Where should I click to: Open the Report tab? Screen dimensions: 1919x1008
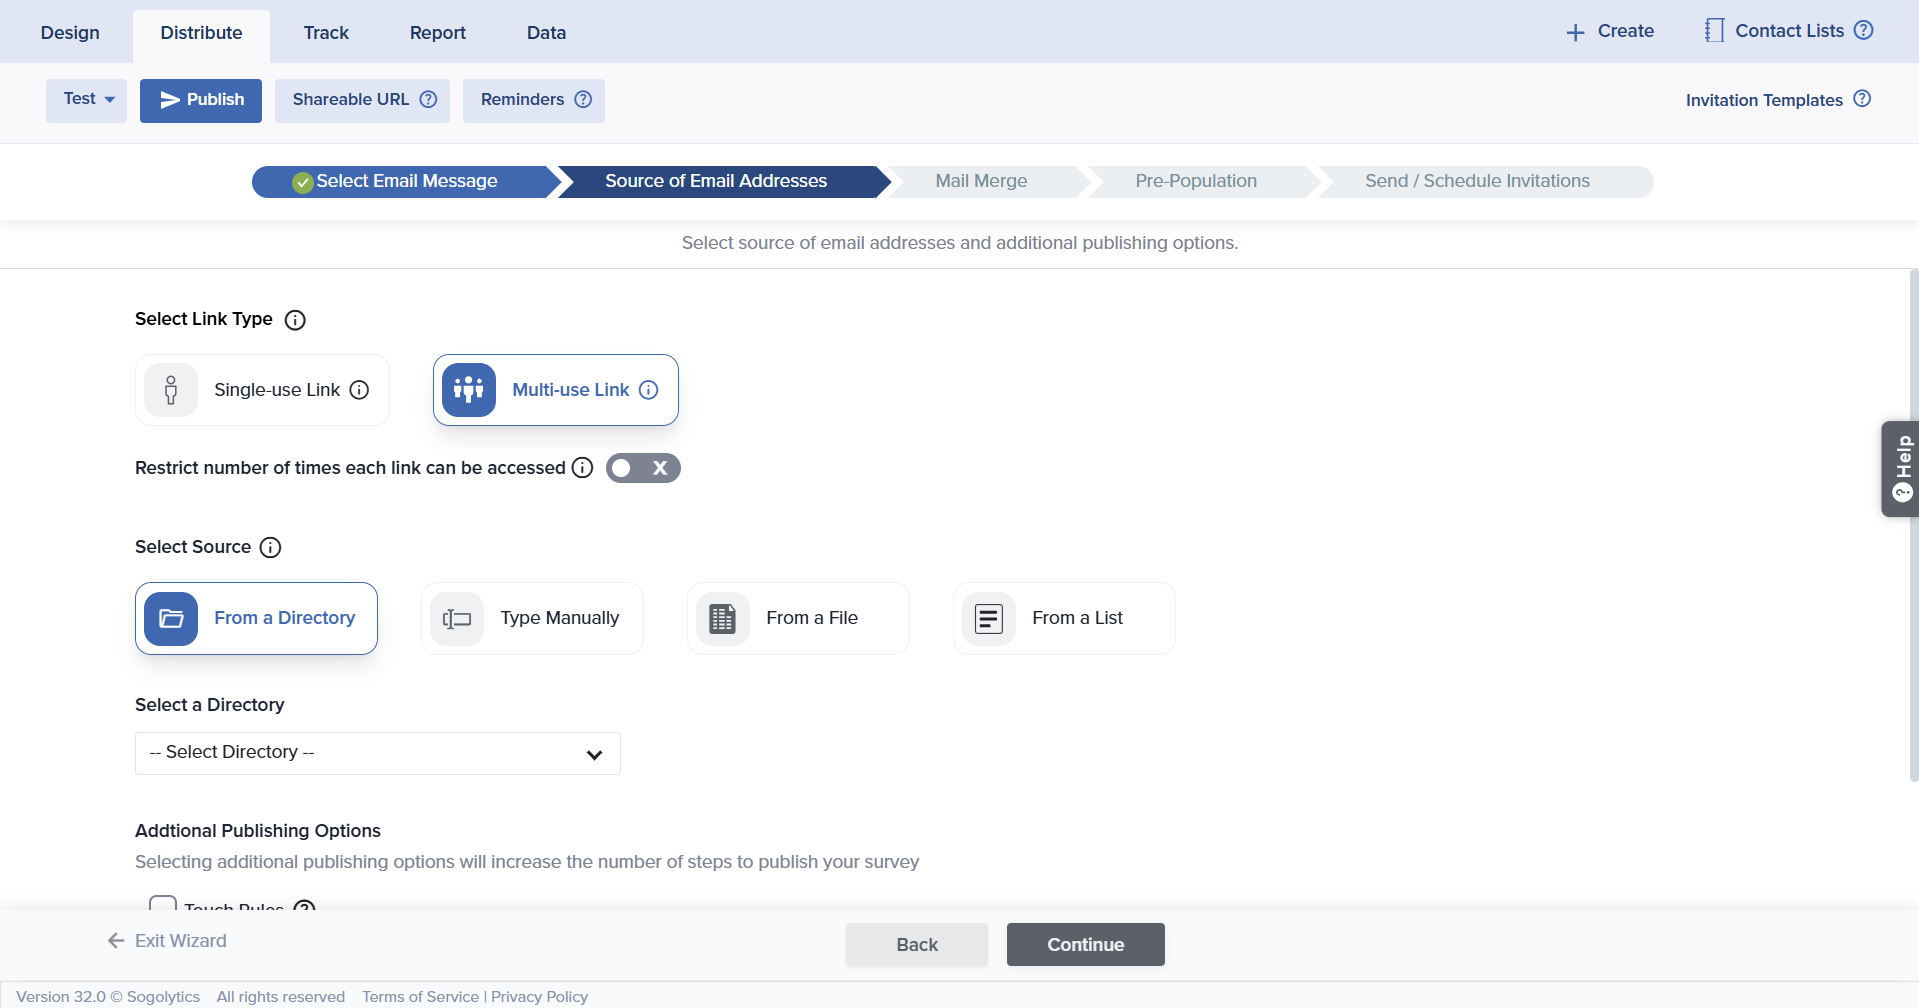pos(437,33)
